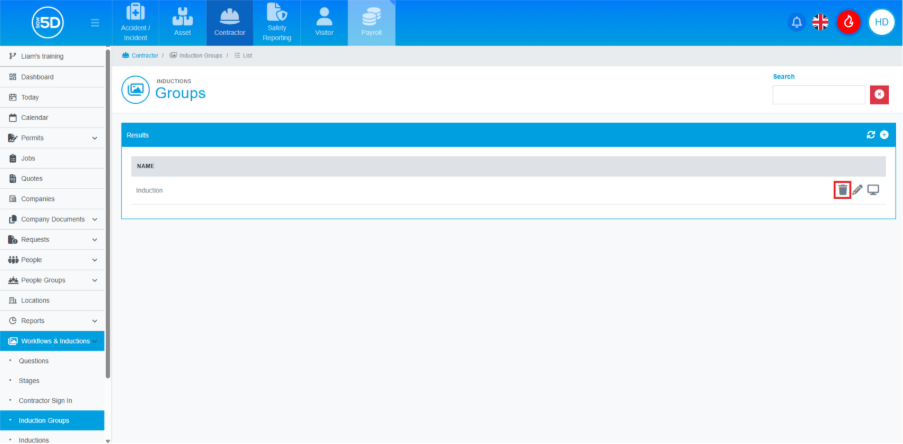
Task: Collapse the Workflows & Inductions menu
Action: click(52, 341)
